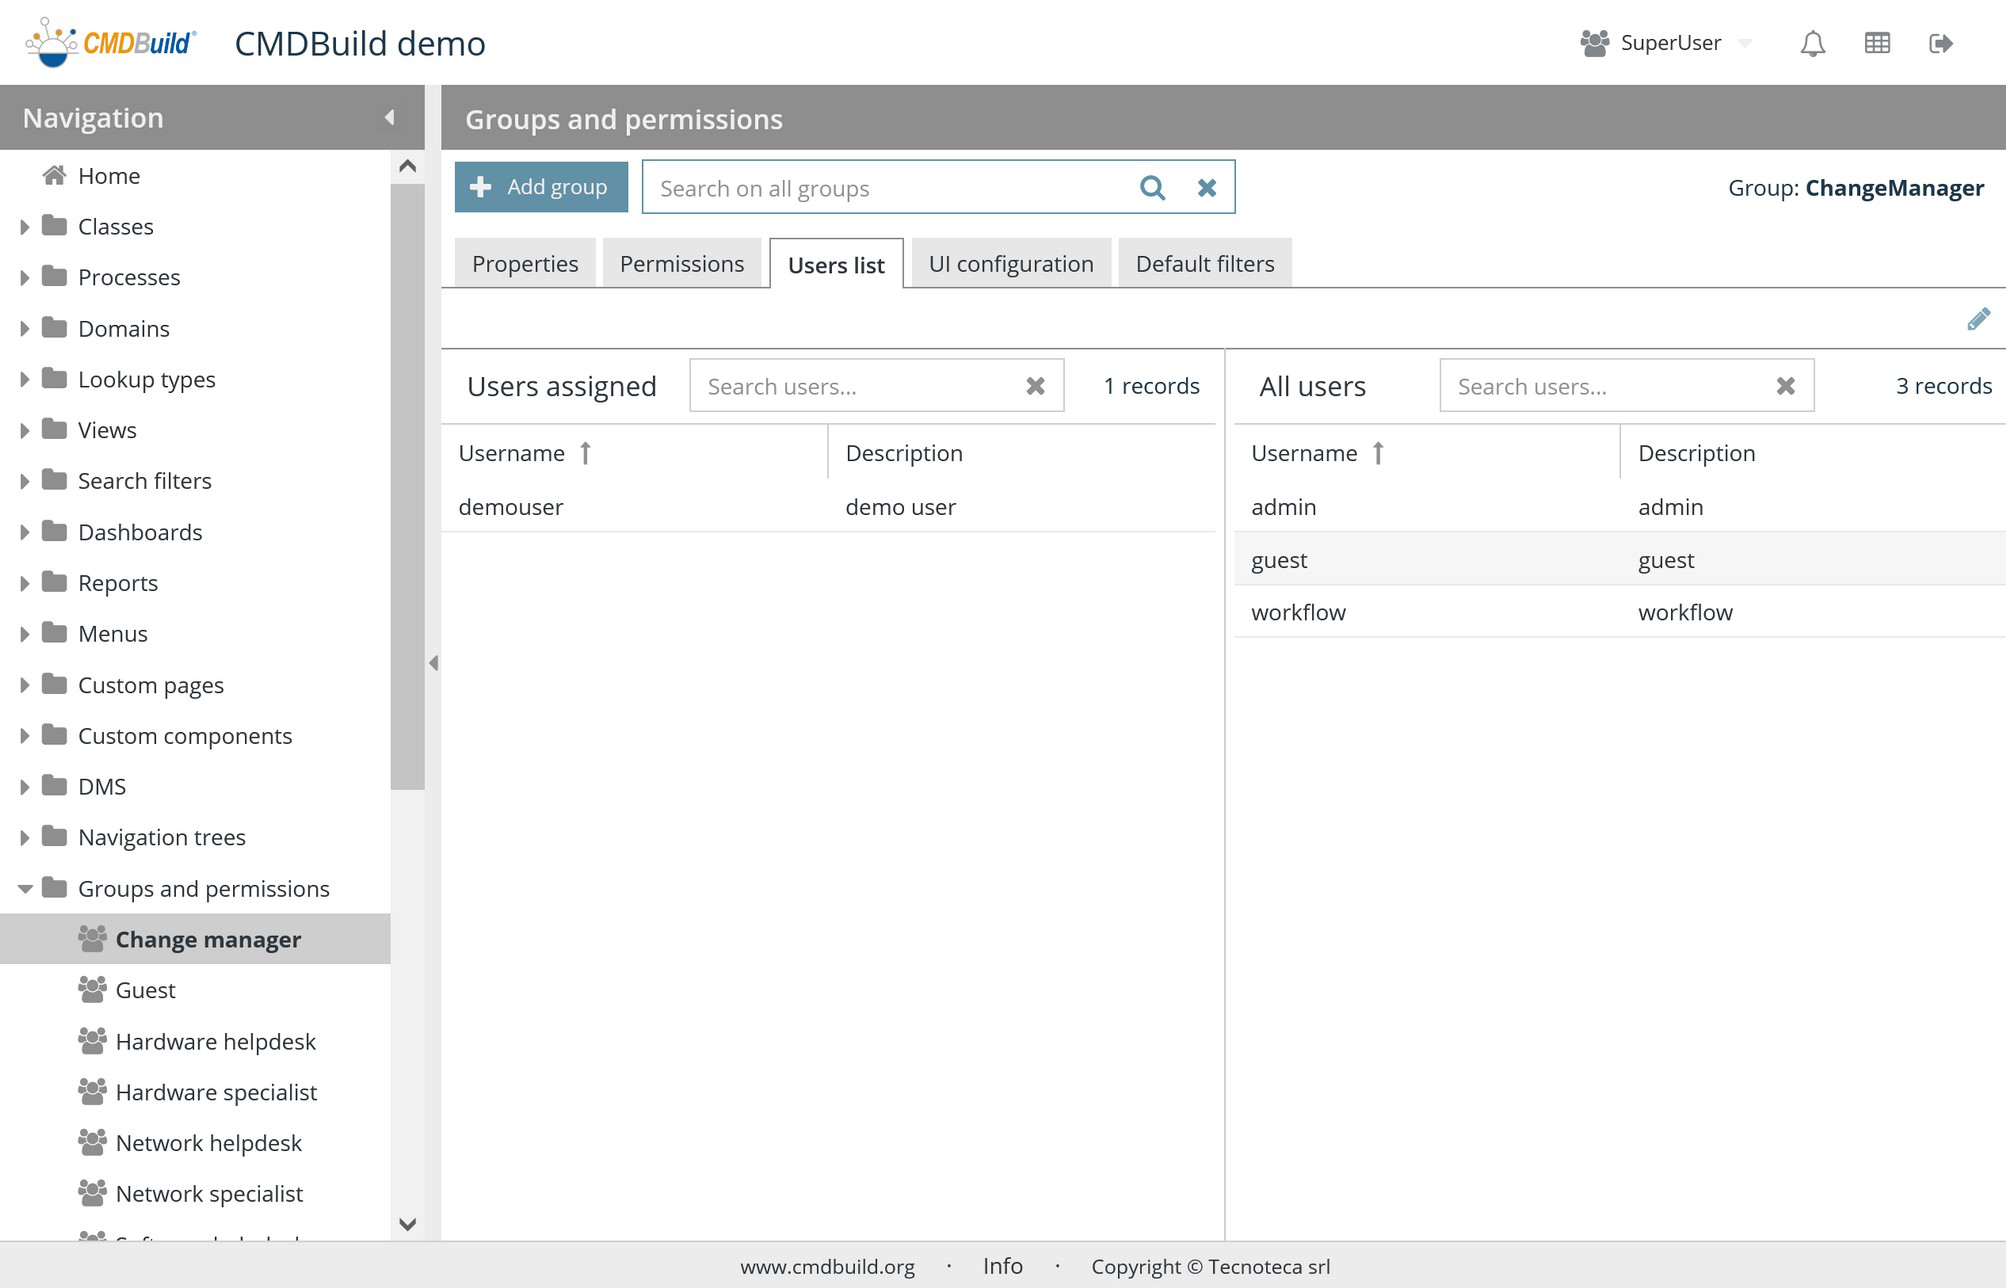This screenshot has height=1288, width=2006.
Task: Switch to the Permissions tab
Action: click(x=681, y=264)
